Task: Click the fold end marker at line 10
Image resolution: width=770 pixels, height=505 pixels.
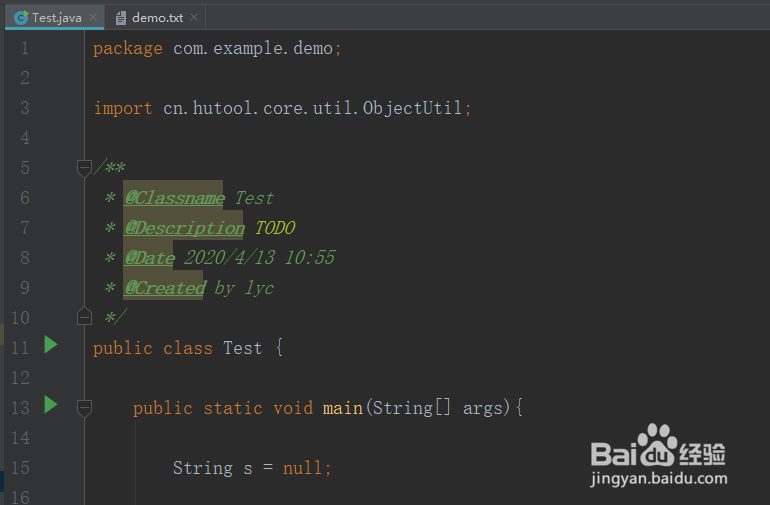Action: click(84, 316)
